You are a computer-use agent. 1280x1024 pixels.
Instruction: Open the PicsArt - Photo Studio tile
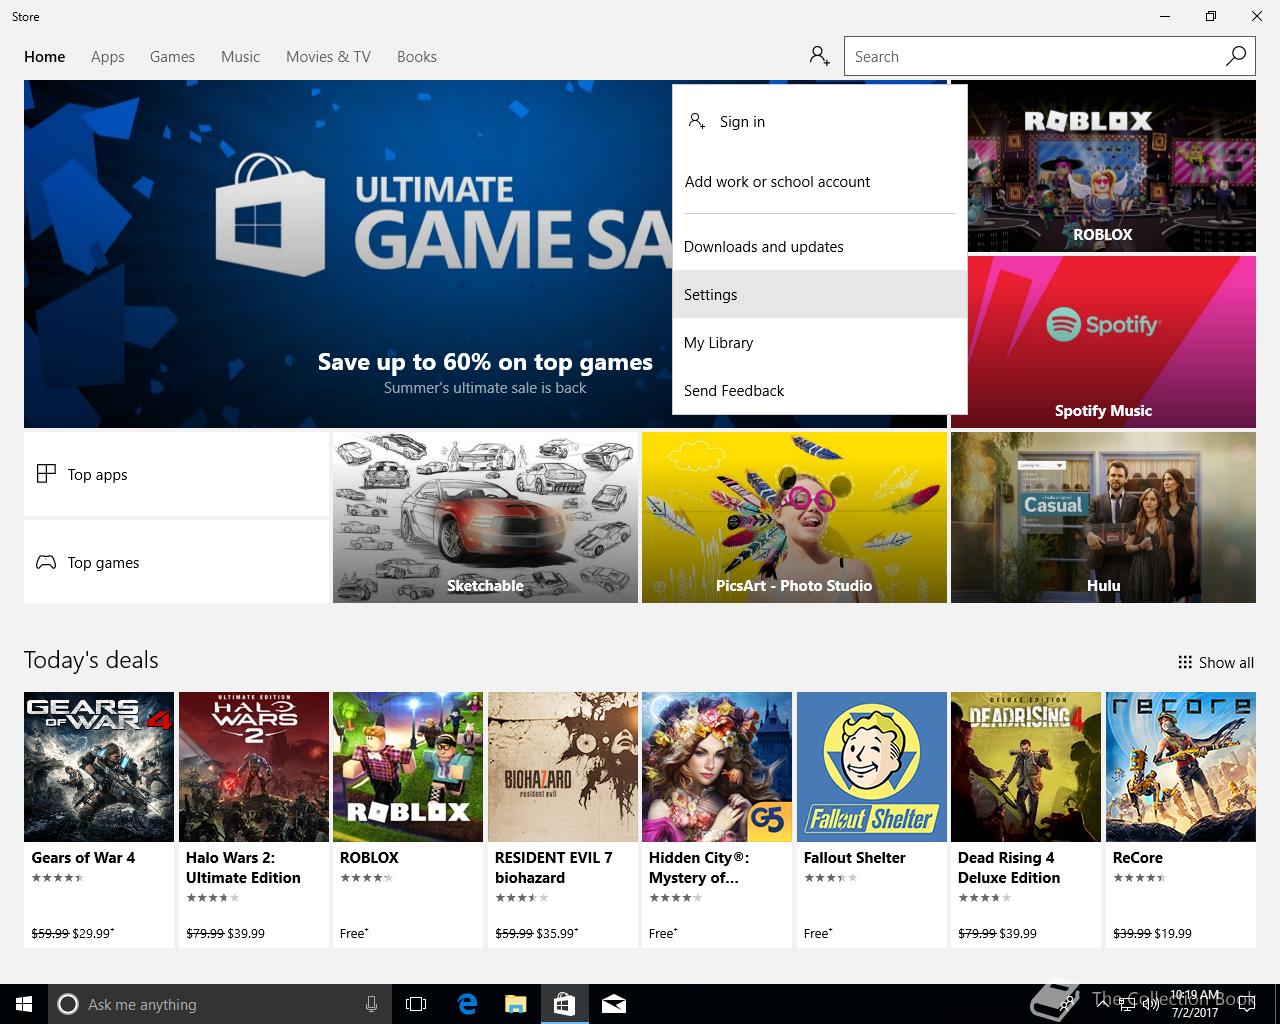[x=794, y=517]
